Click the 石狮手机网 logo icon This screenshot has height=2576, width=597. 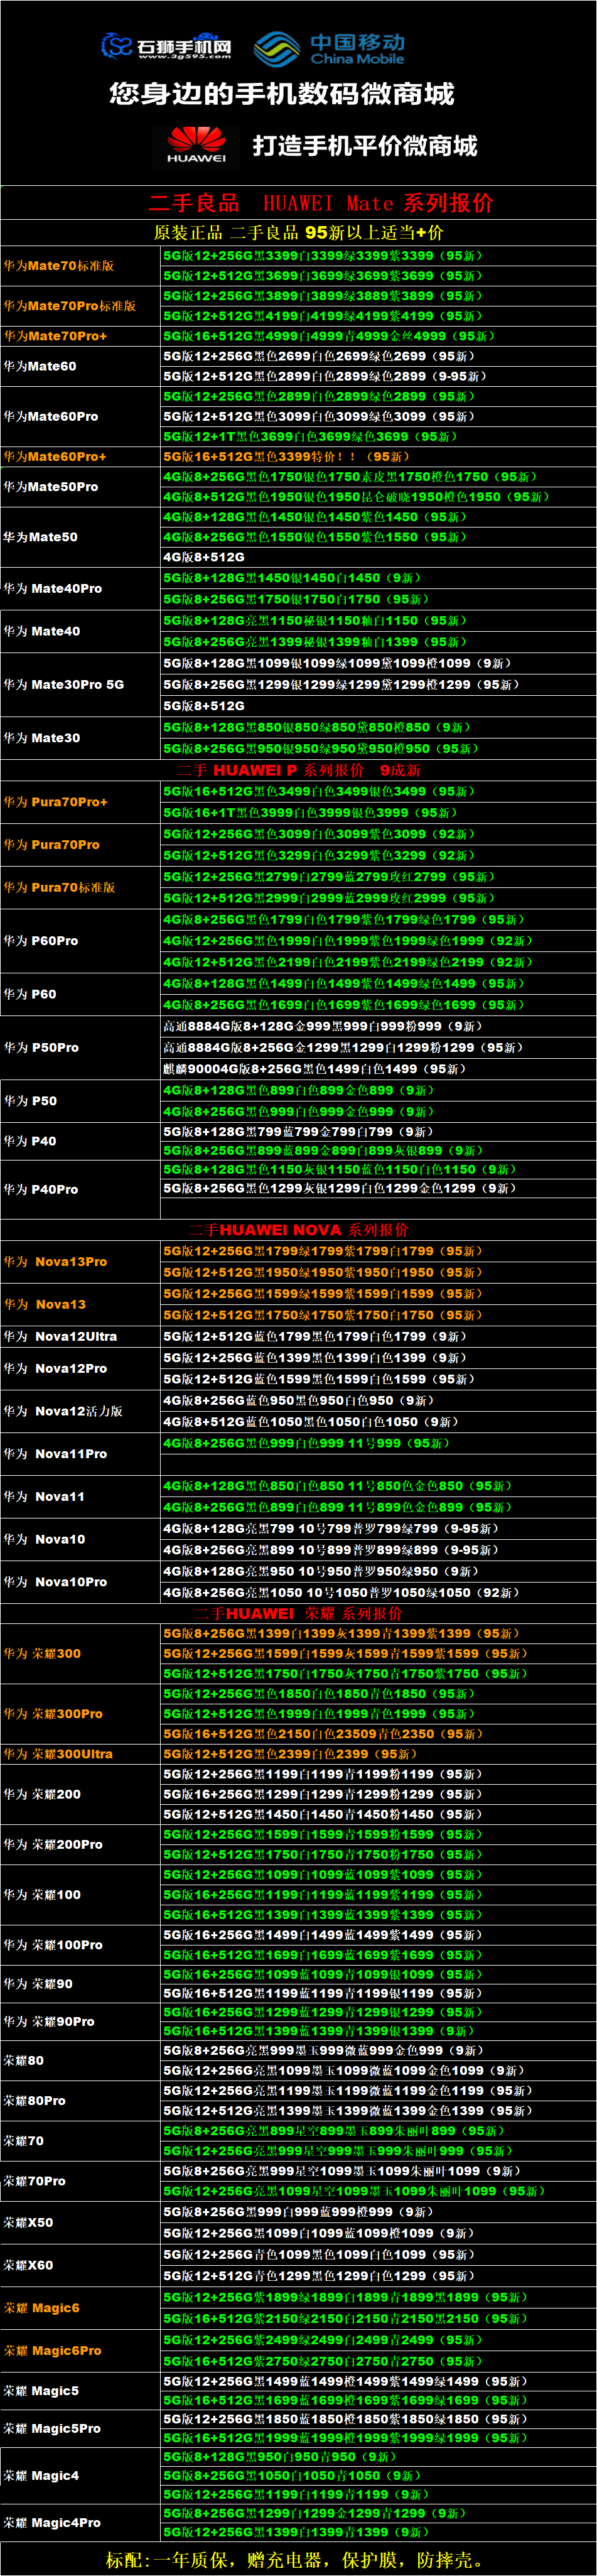click(x=117, y=46)
